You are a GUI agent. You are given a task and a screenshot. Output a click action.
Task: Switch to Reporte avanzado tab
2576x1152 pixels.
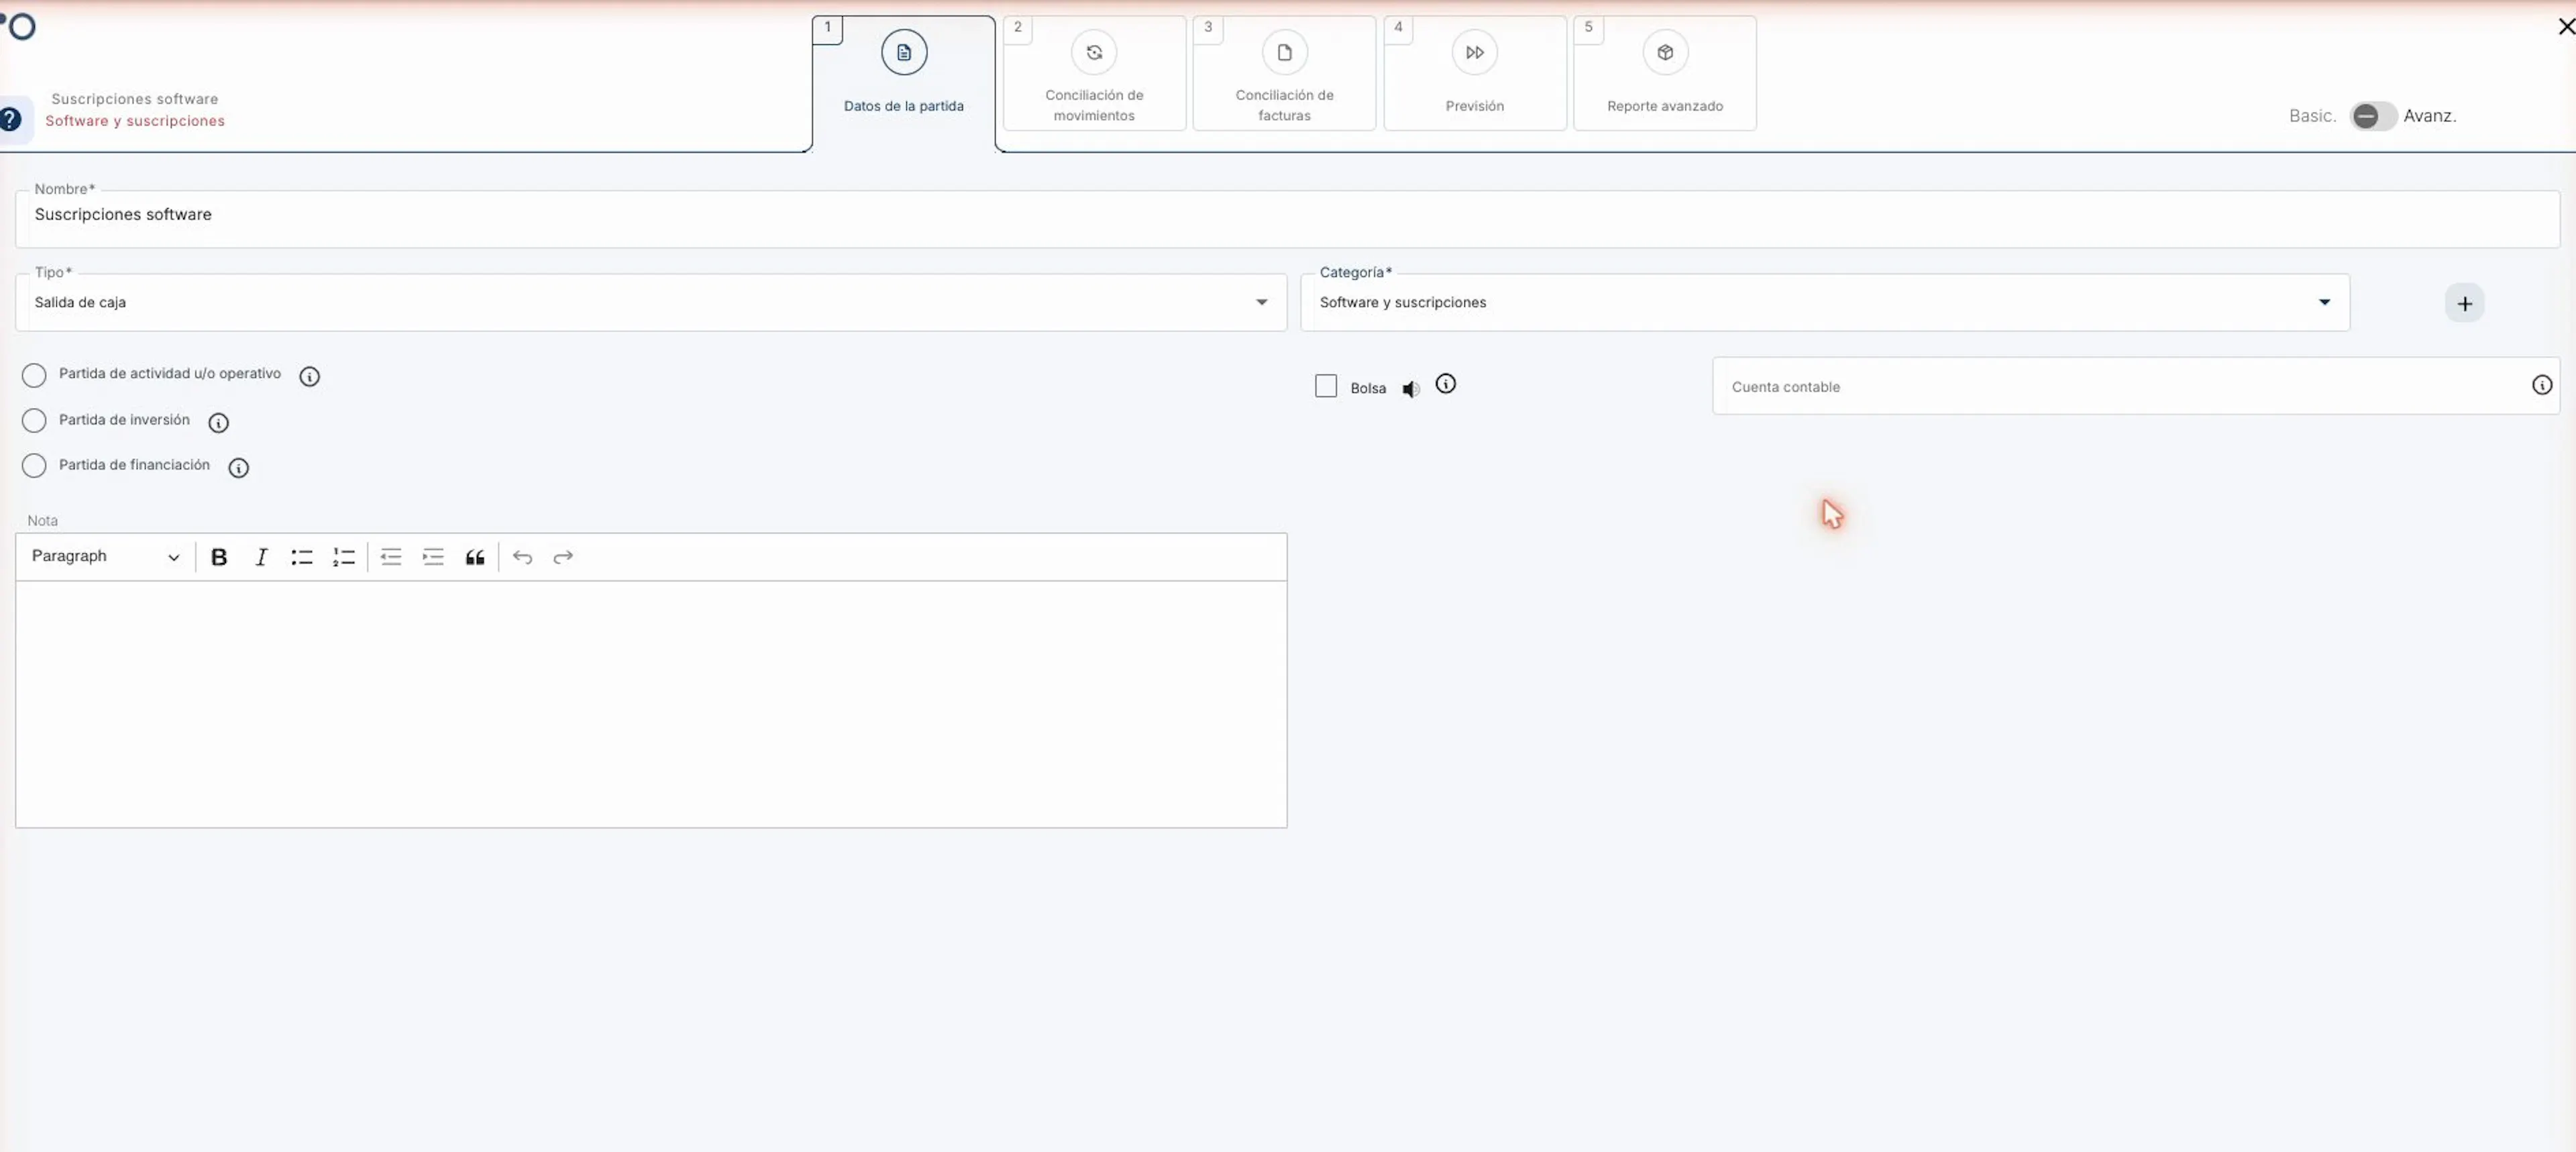click(x=1665, y=73)
